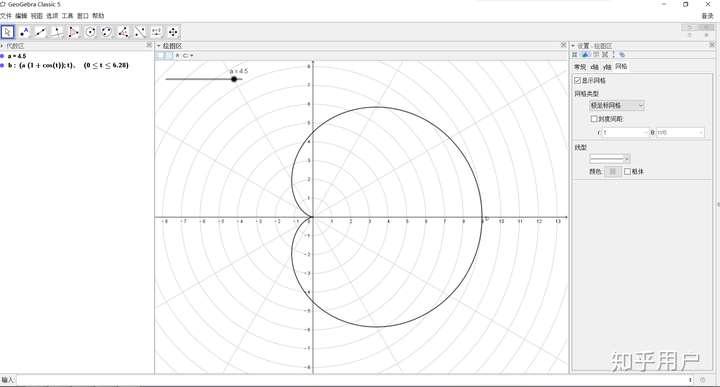The image size is (720, 387).
Task: Close the algebra view panel
Action: coord(149,45)
